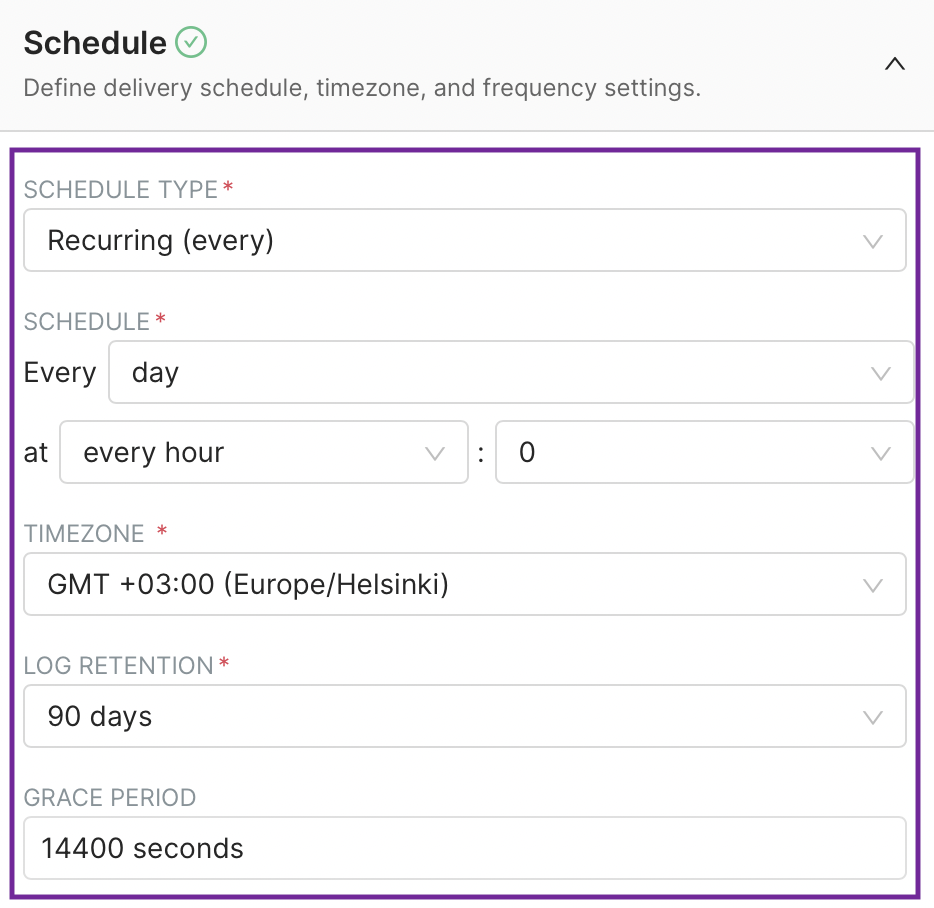Open the Timezone dropdown showing Europe/Helsinki

click(x=440, y=584)
